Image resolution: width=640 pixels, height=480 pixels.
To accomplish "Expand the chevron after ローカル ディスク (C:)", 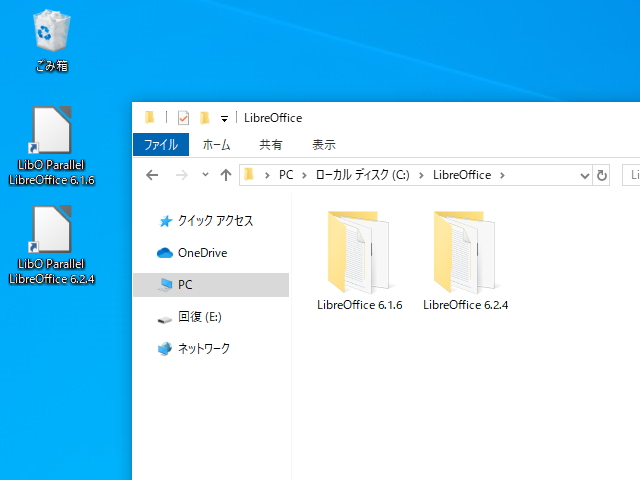I will [x=421, y=176].
